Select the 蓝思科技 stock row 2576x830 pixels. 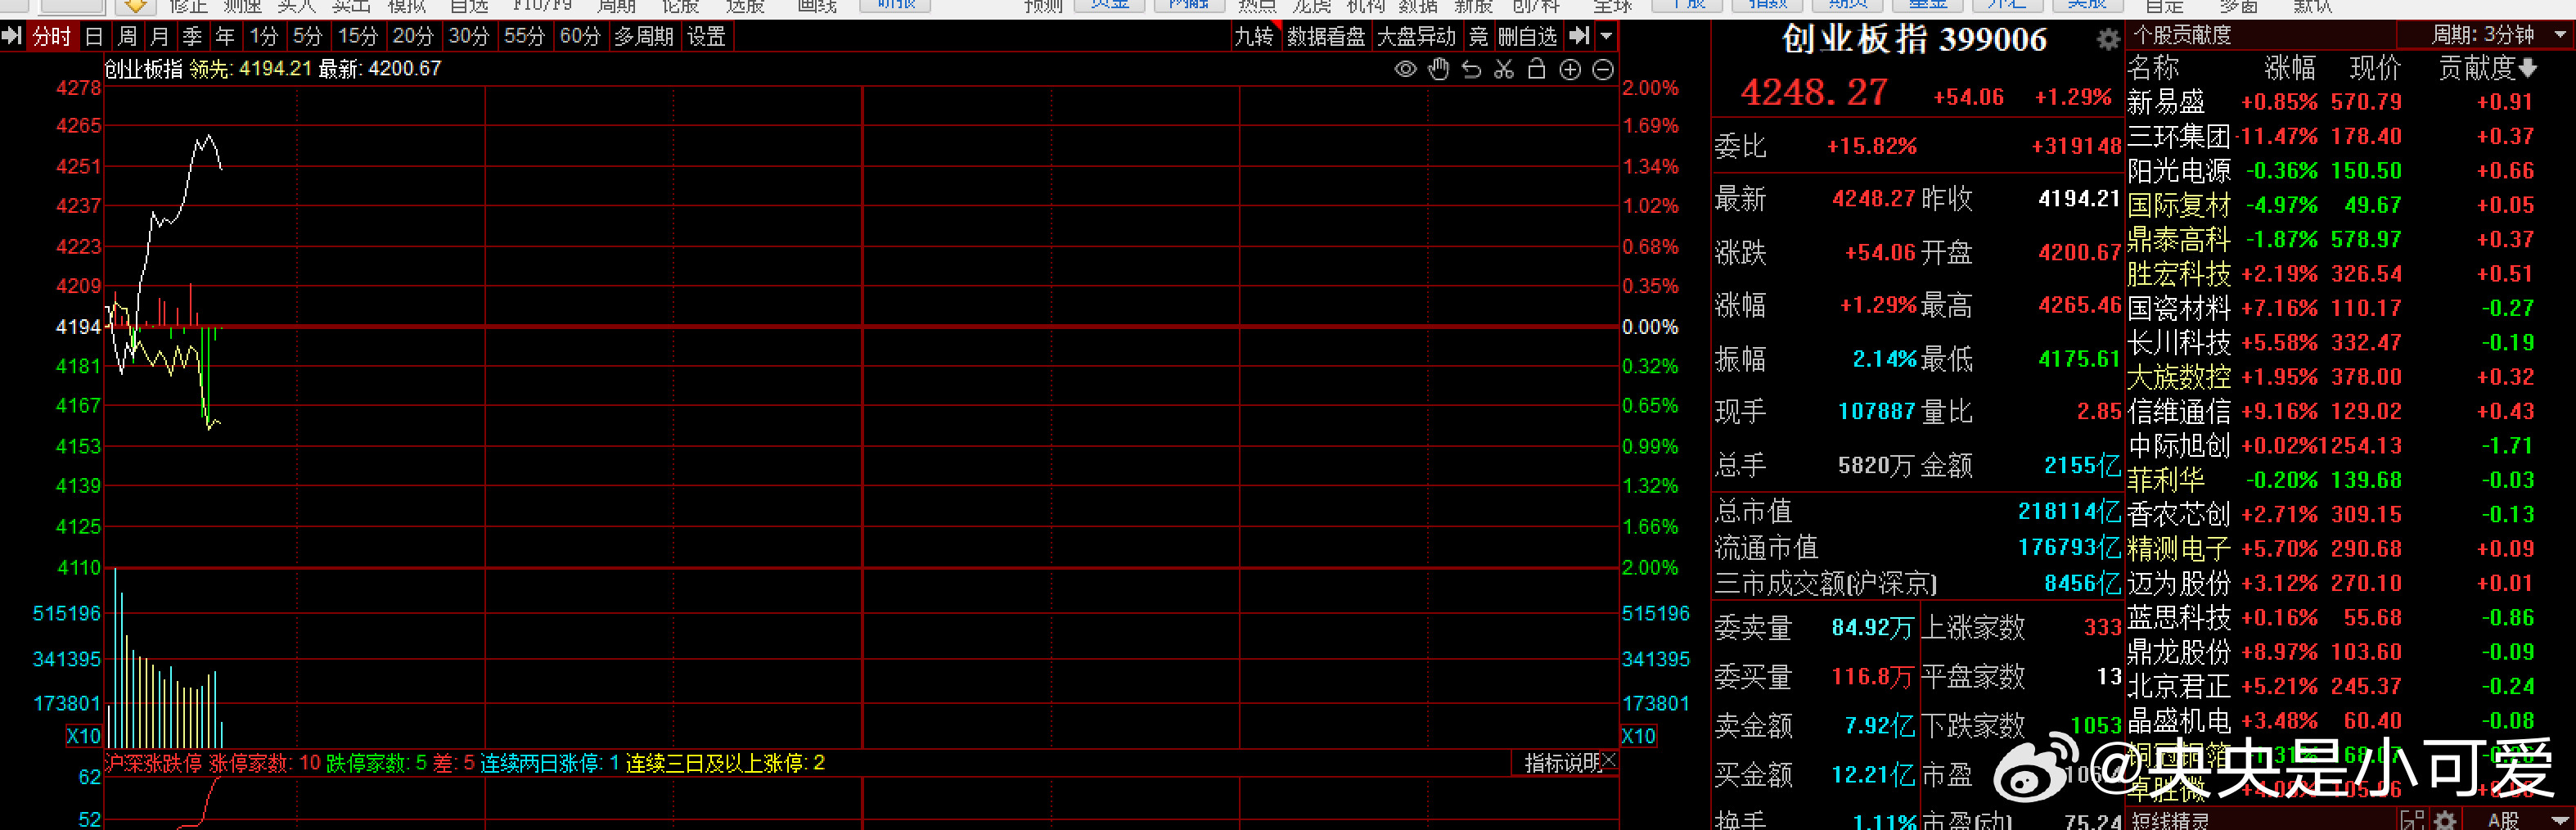coord(2350,618)
